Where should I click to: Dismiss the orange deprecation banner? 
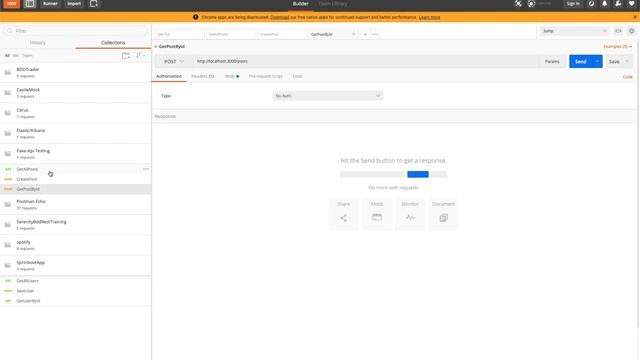tap(635, 17)
